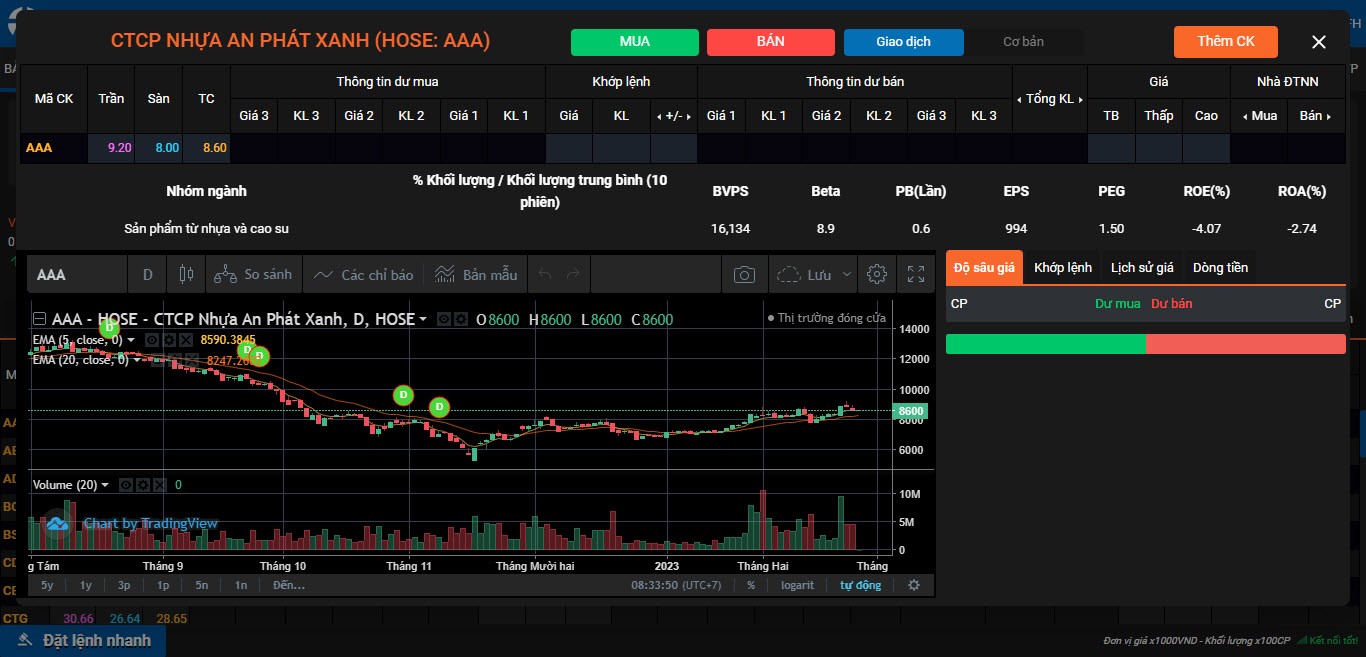The image size is (1366, 657).
Task: Click the undo arrow in chart toolbar
Action: click(545, 274)
